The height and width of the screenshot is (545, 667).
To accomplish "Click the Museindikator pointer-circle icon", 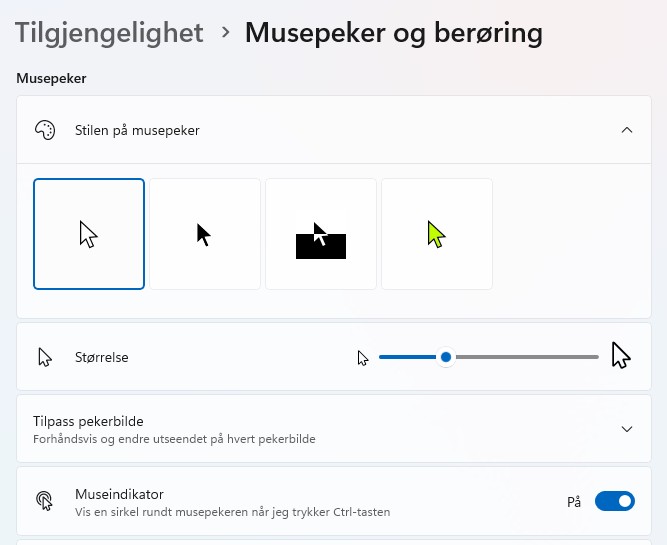I will tap(45, 501).
